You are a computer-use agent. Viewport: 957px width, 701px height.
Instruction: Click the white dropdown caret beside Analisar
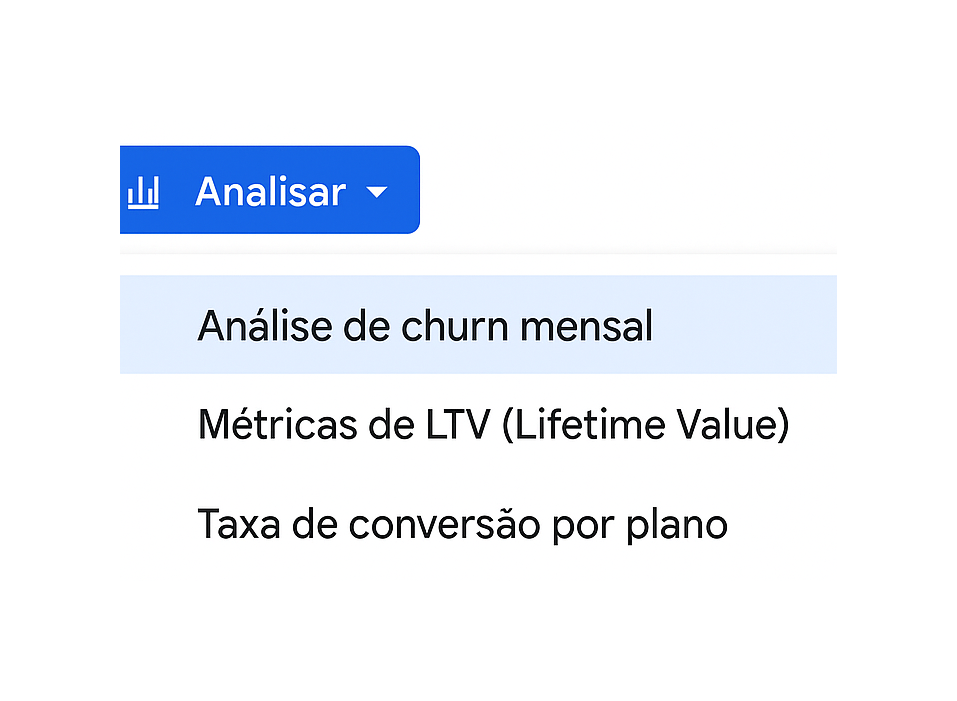pos(377,193)
